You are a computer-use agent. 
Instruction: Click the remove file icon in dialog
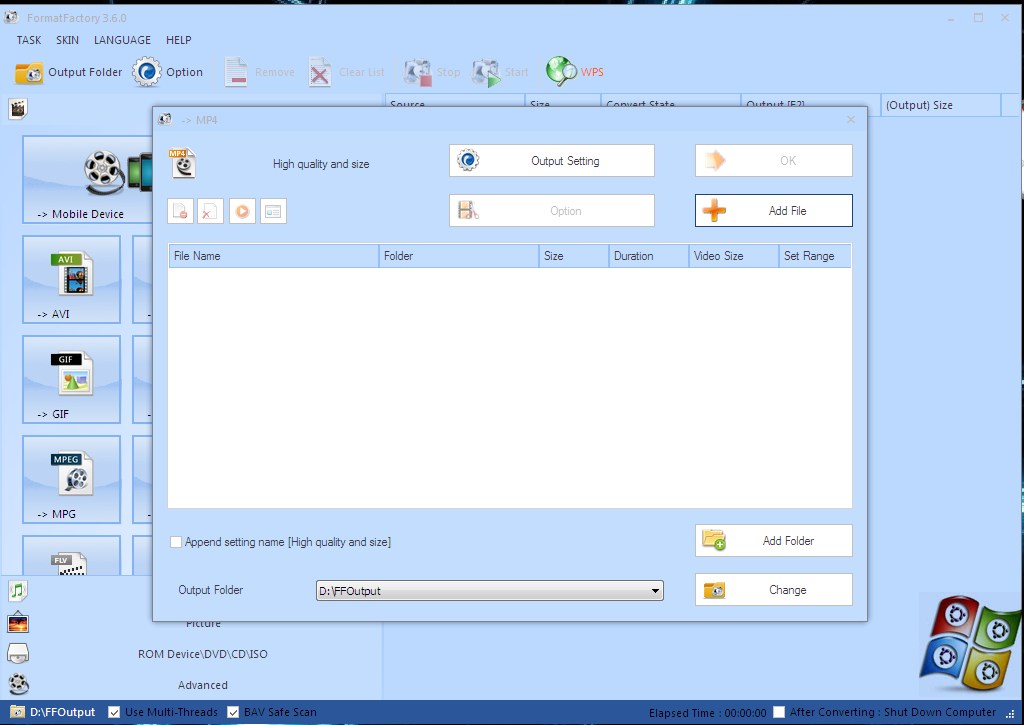coord(180,211)
